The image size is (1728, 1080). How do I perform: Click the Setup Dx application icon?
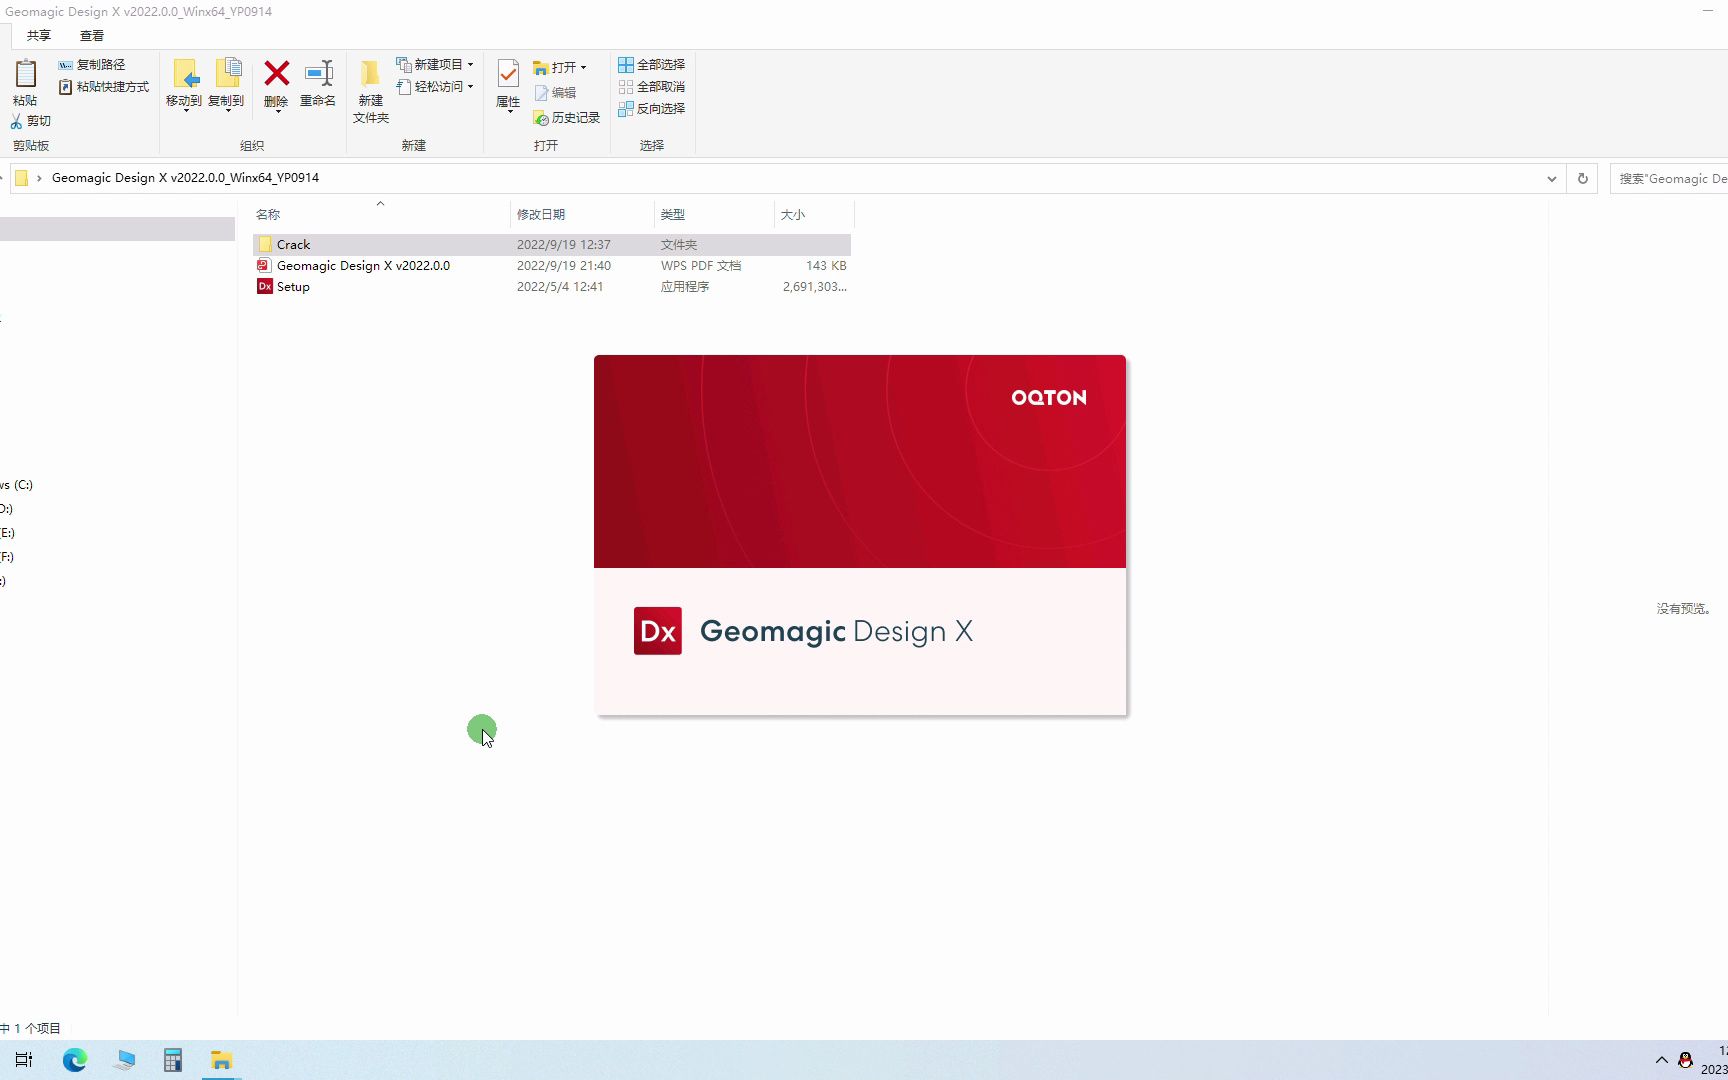coord(265,287)
